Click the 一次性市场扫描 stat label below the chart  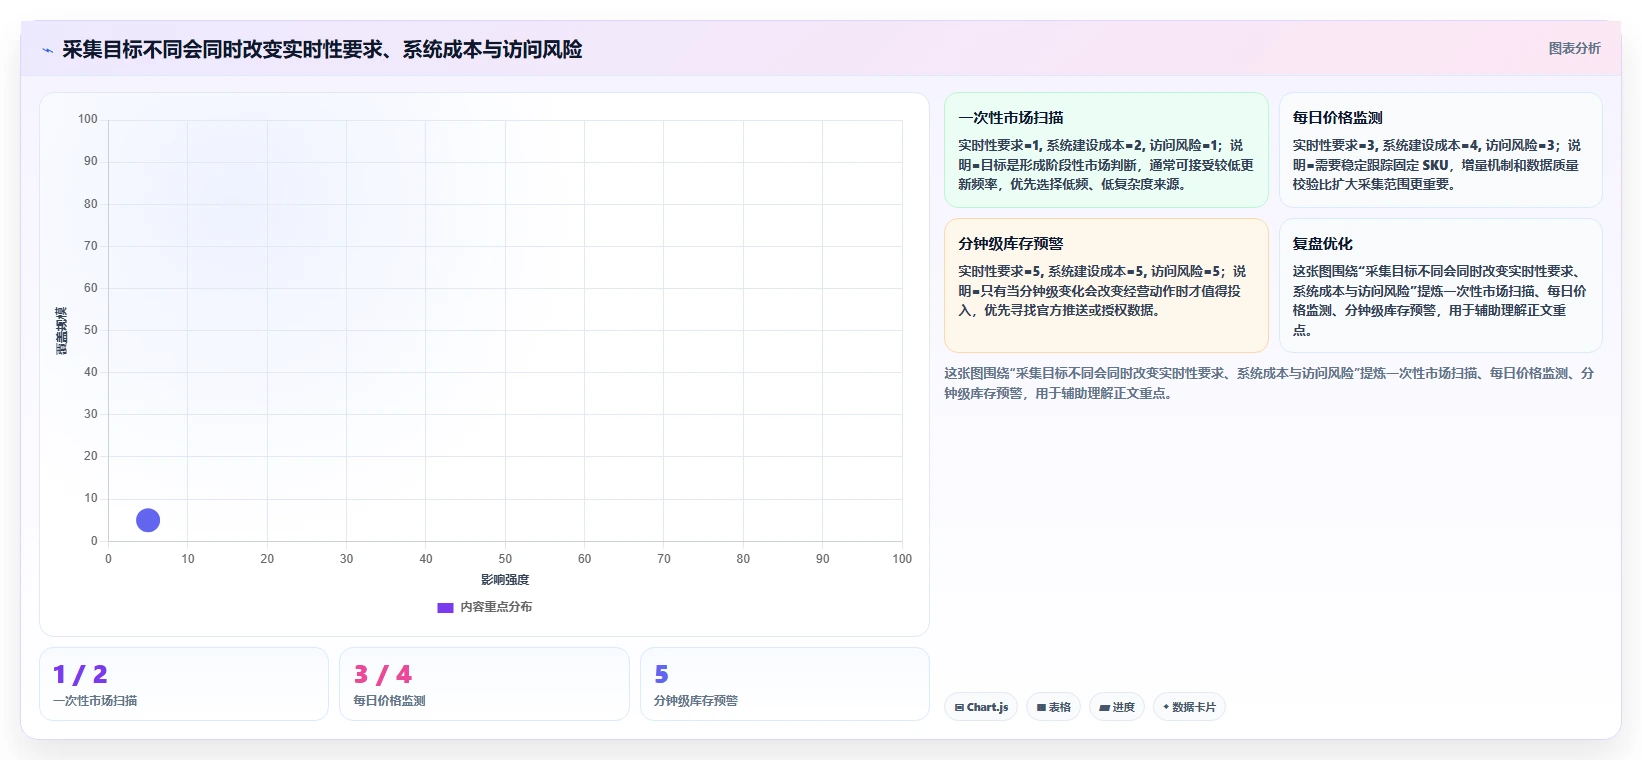tap(95, 701)
